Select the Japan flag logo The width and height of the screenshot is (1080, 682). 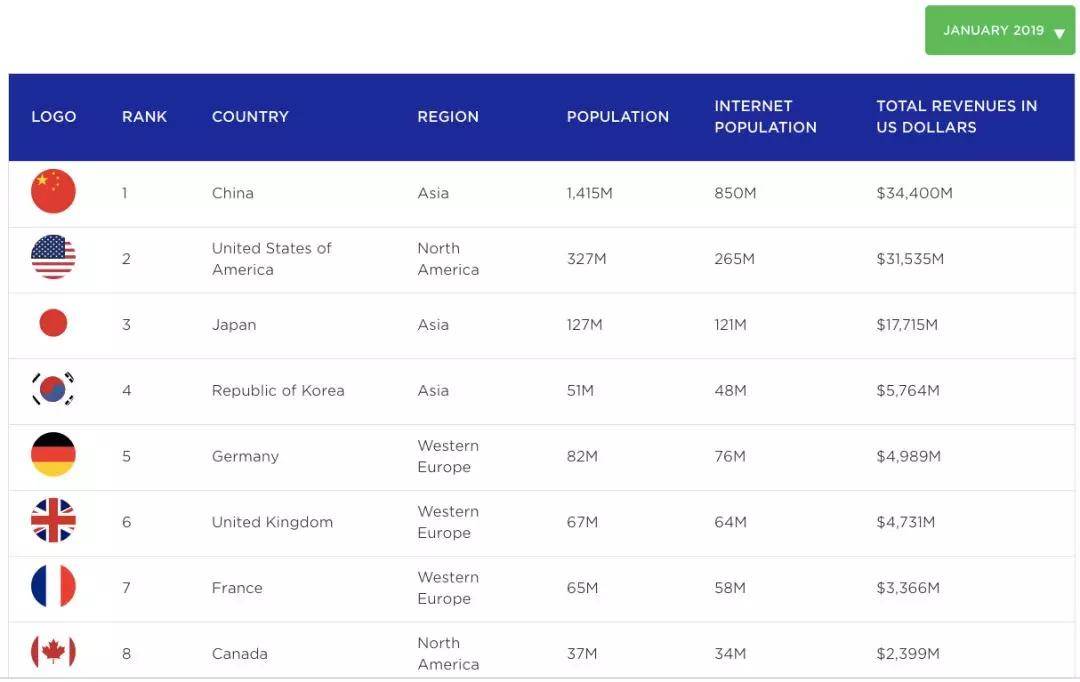[x=53, y=323]
